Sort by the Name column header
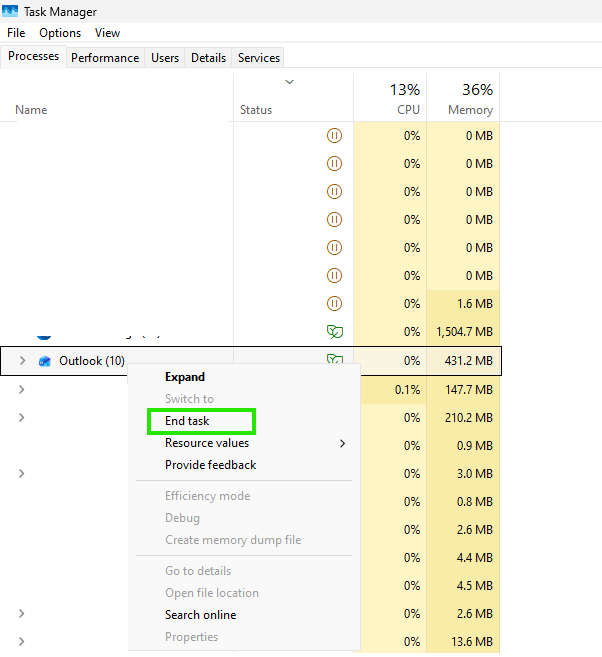Screen dimensions: 602x657 [31, 110]
